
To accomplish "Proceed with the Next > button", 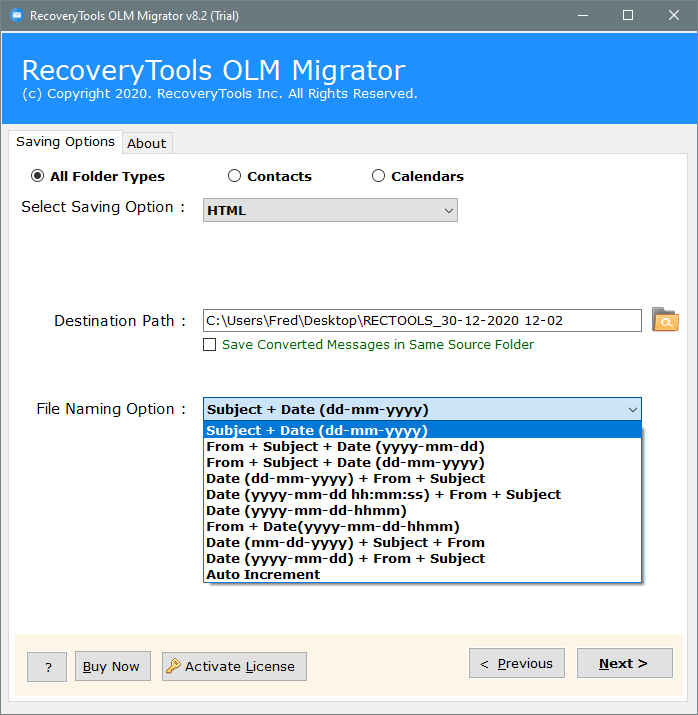I will tap(625, 663).
